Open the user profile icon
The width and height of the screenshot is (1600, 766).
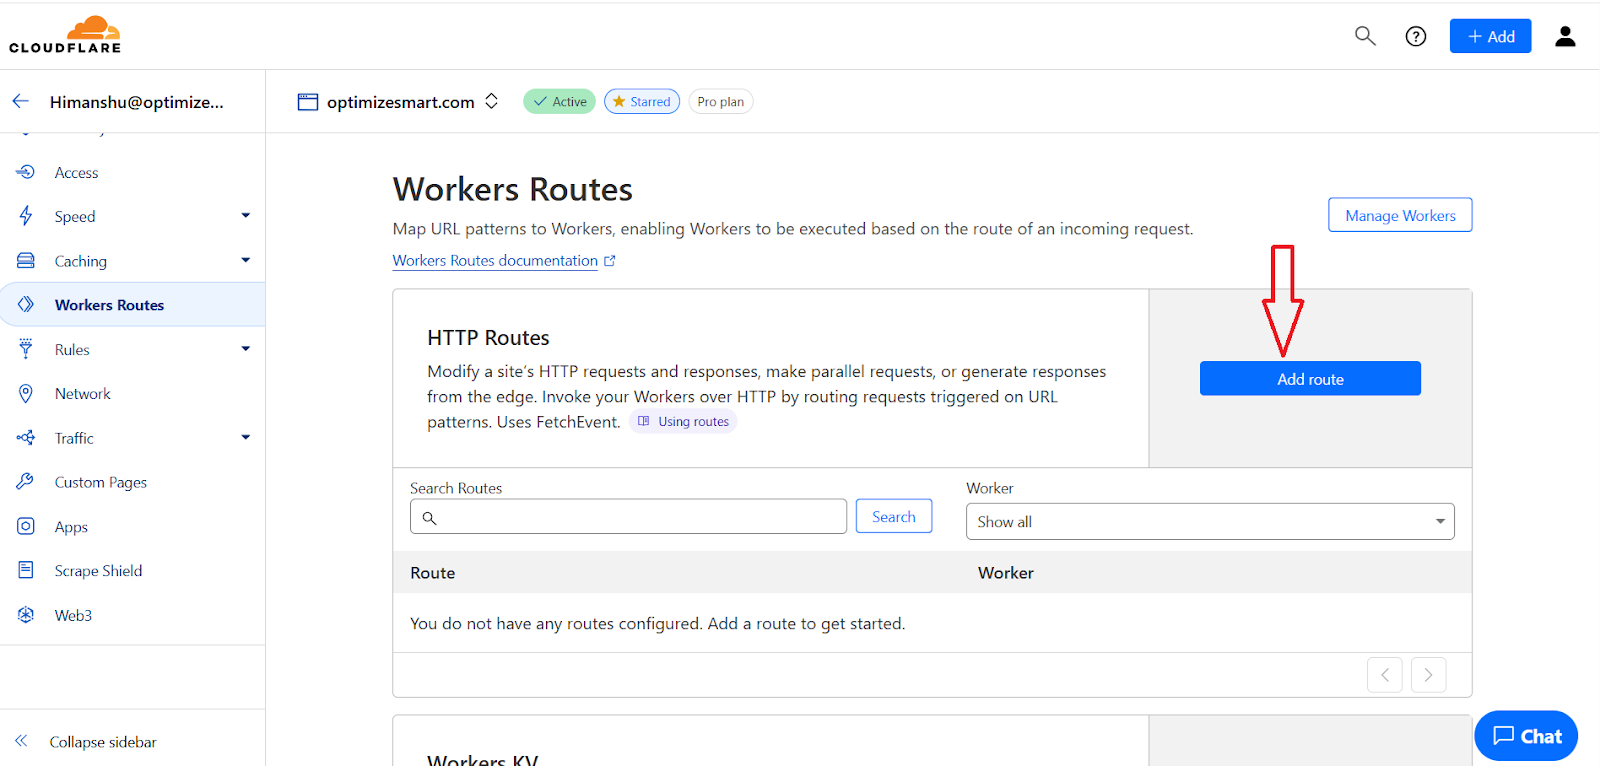1565,36
